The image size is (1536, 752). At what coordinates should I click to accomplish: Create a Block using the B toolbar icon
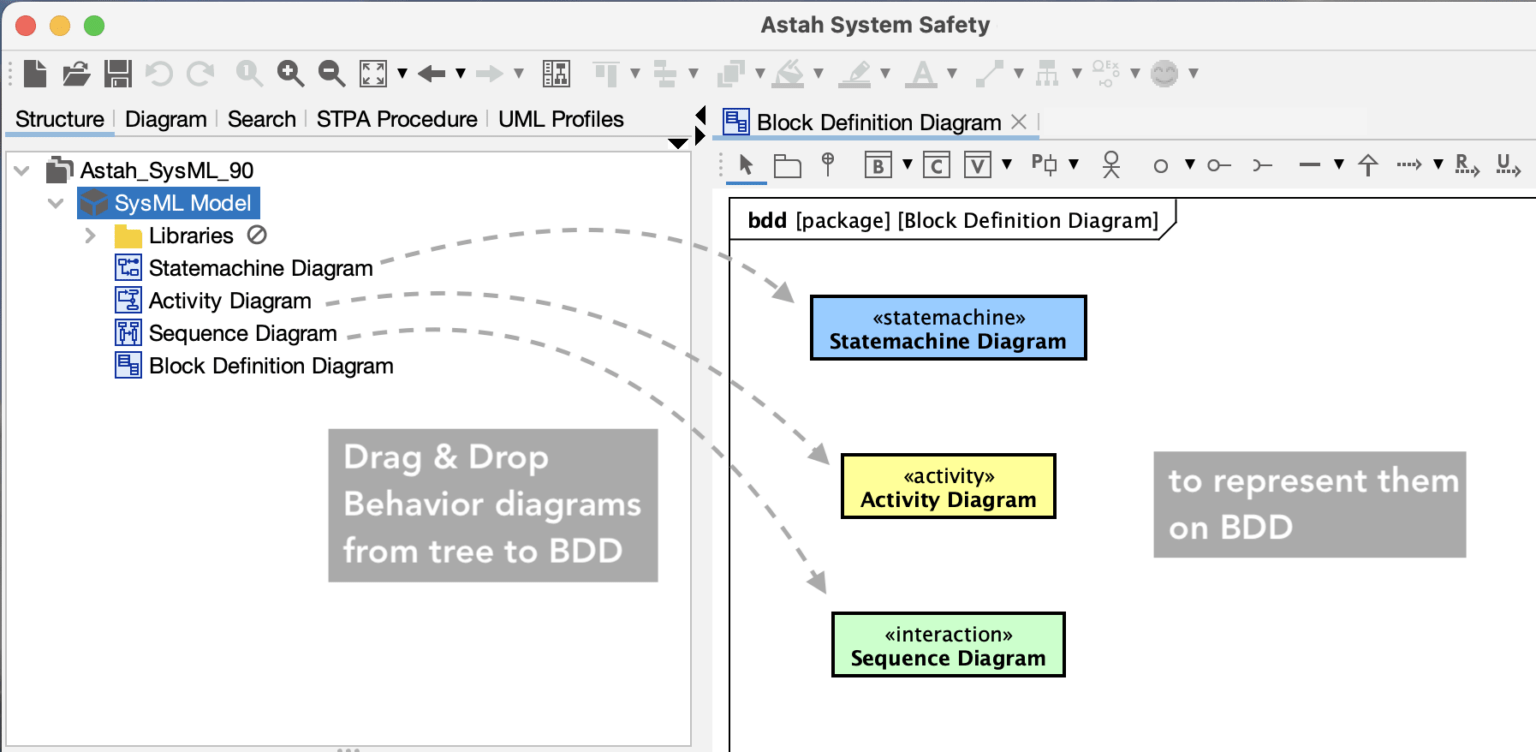pos(877,164)
